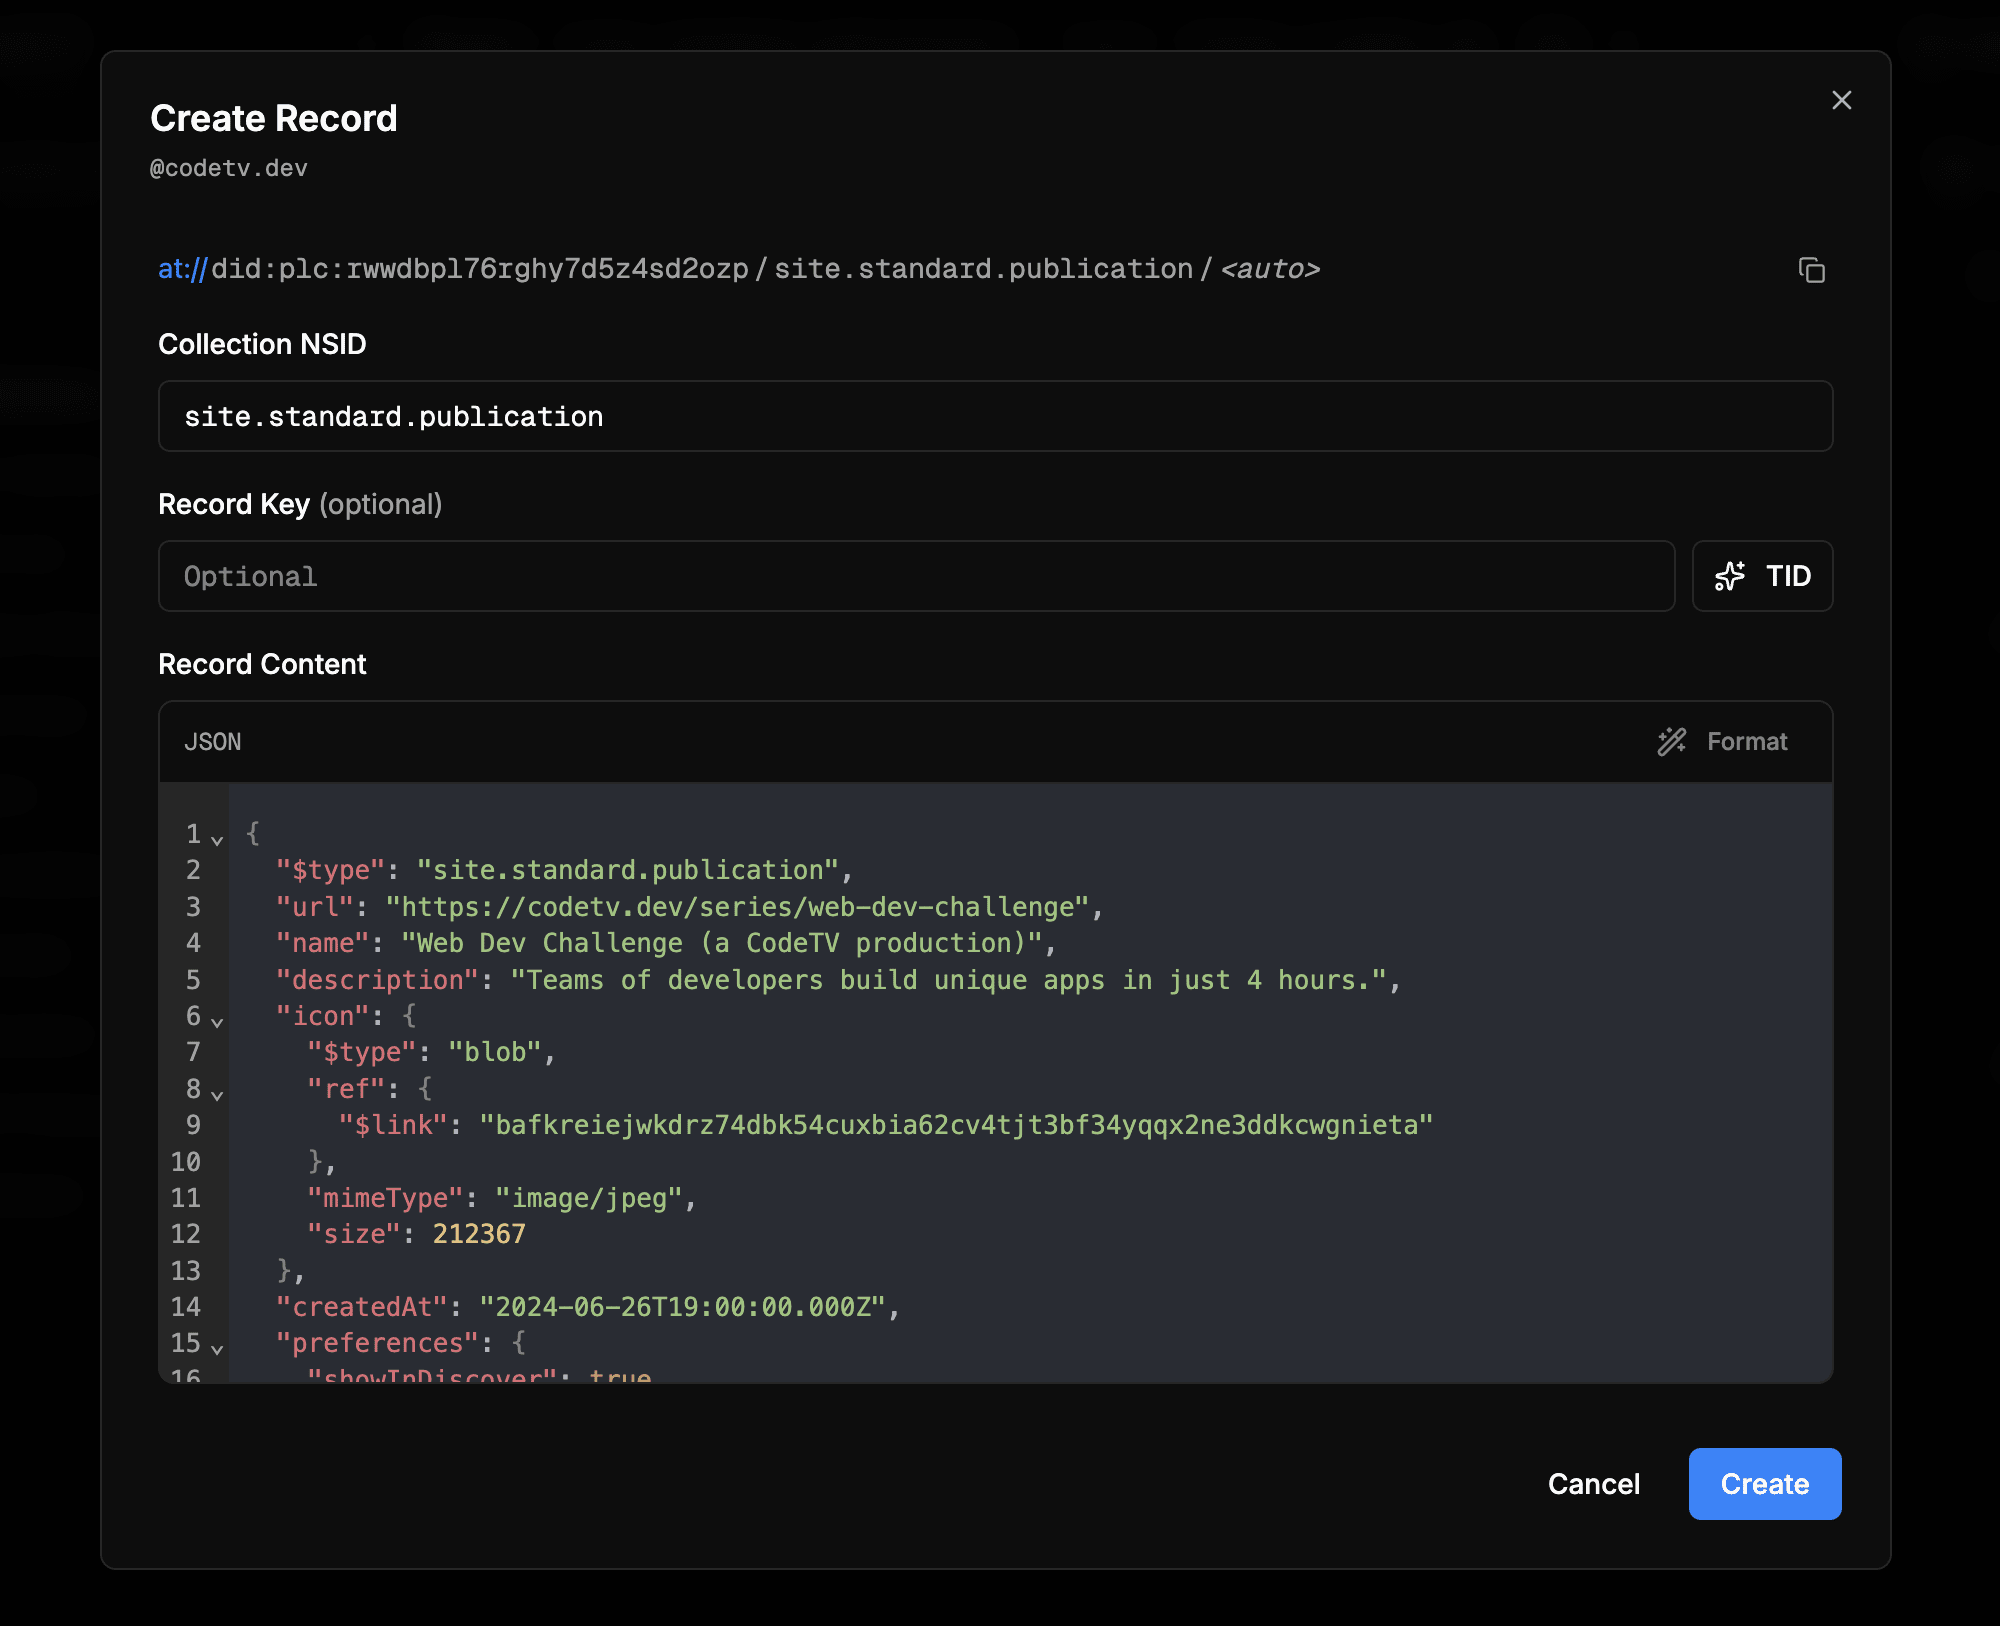
Task: Click the magic wand Format icon
Action: pos(1672,741)
